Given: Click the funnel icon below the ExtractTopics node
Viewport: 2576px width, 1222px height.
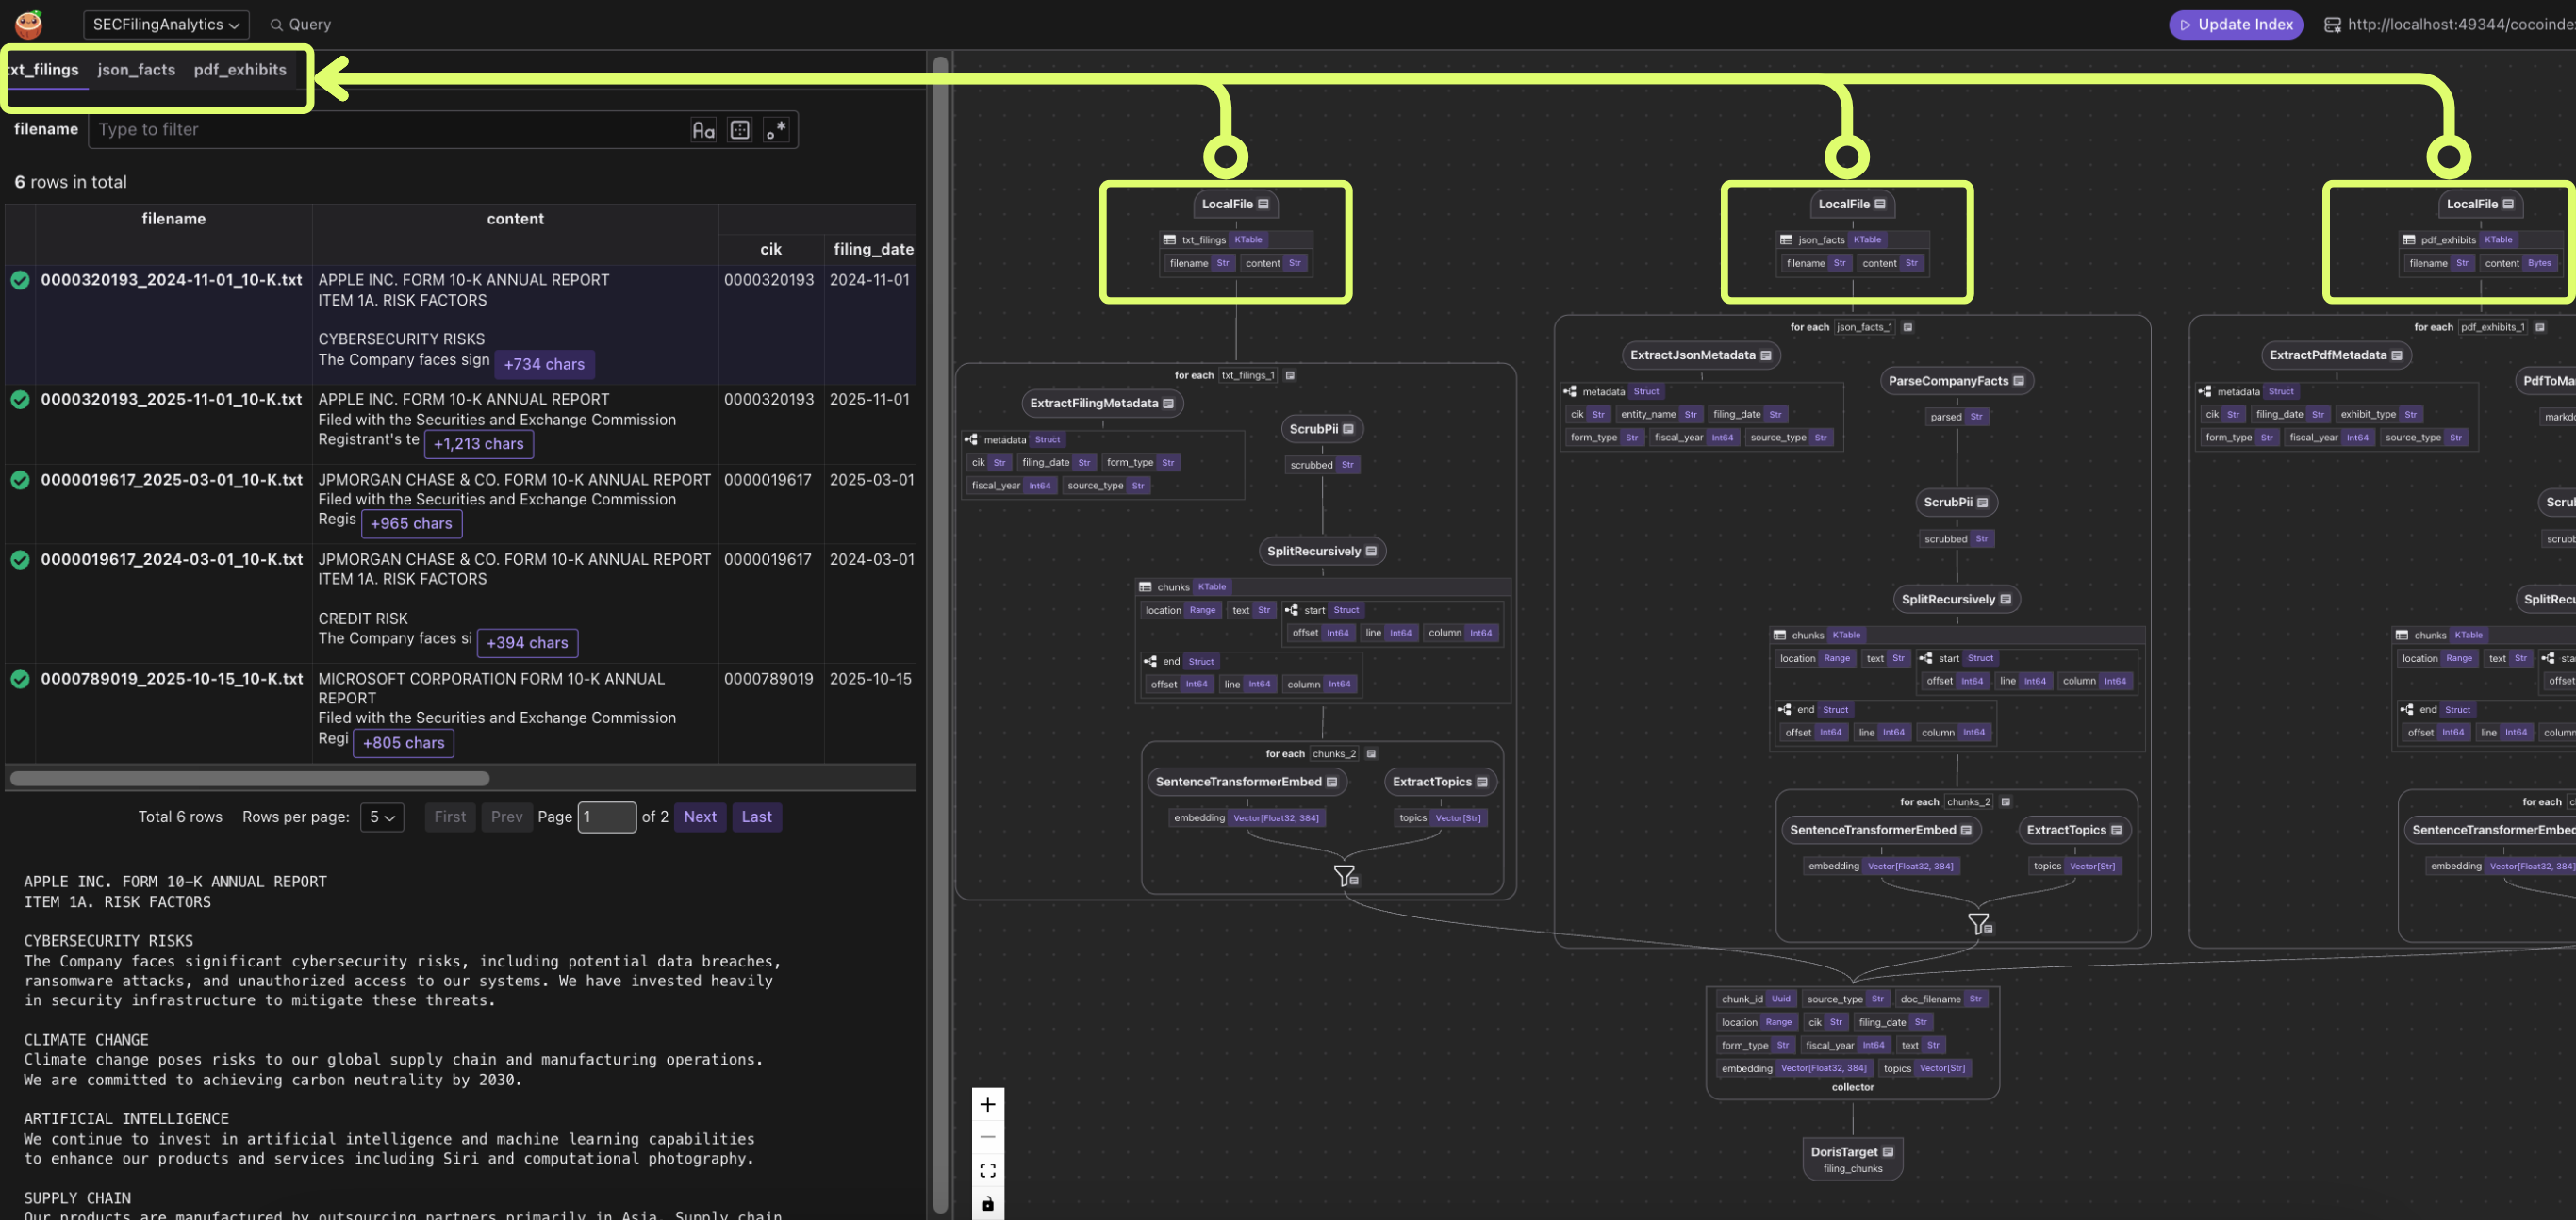Looking at the screenshot, I should click(1345, 876).
